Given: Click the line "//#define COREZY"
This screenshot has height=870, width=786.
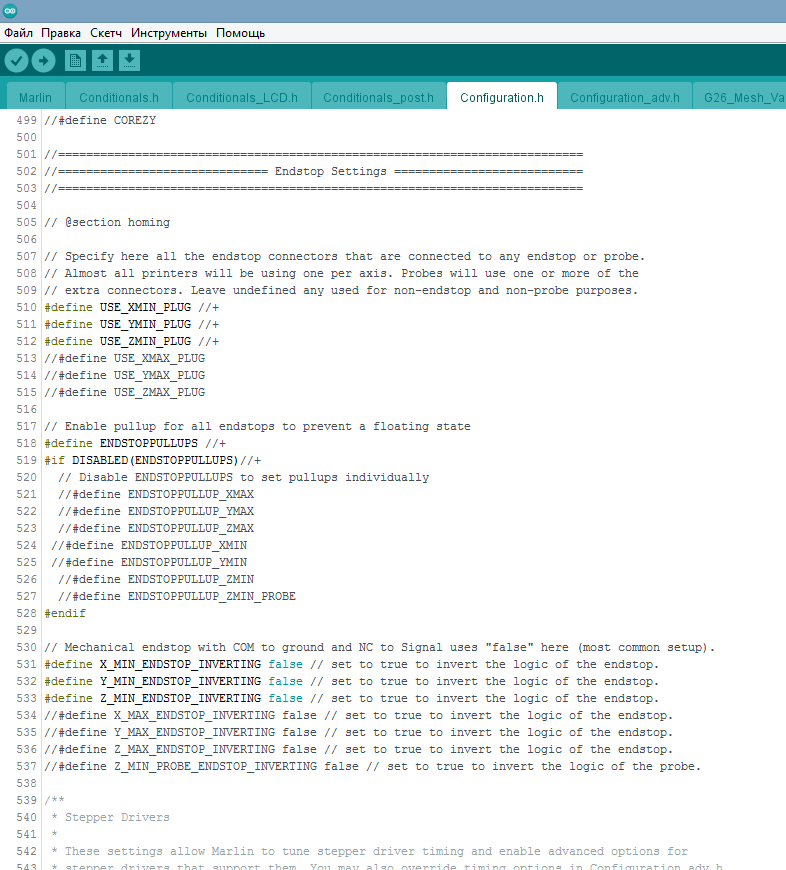Looking at the screenshot, I should 100,120.
